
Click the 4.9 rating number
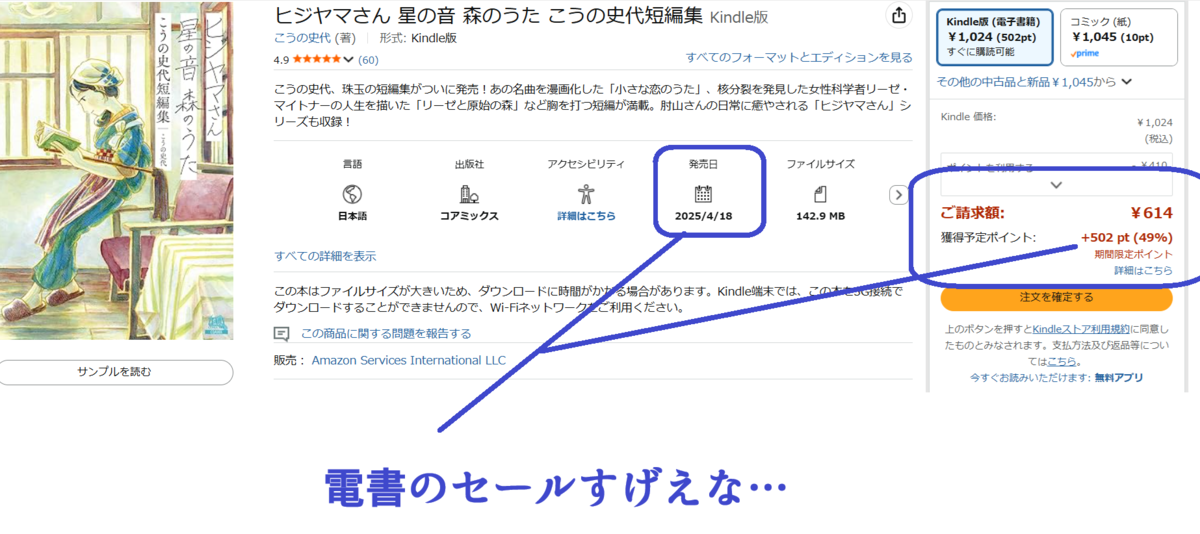281,59
